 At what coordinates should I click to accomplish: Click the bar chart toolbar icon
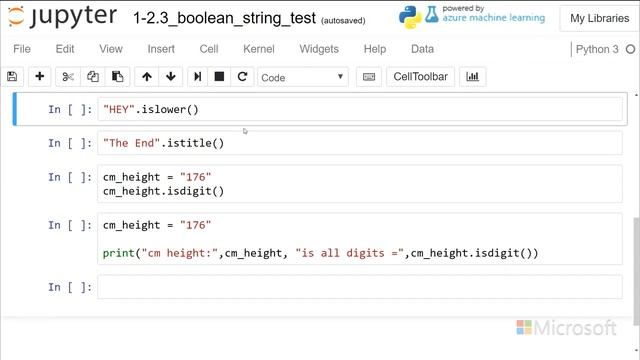[x=473, y=76]
